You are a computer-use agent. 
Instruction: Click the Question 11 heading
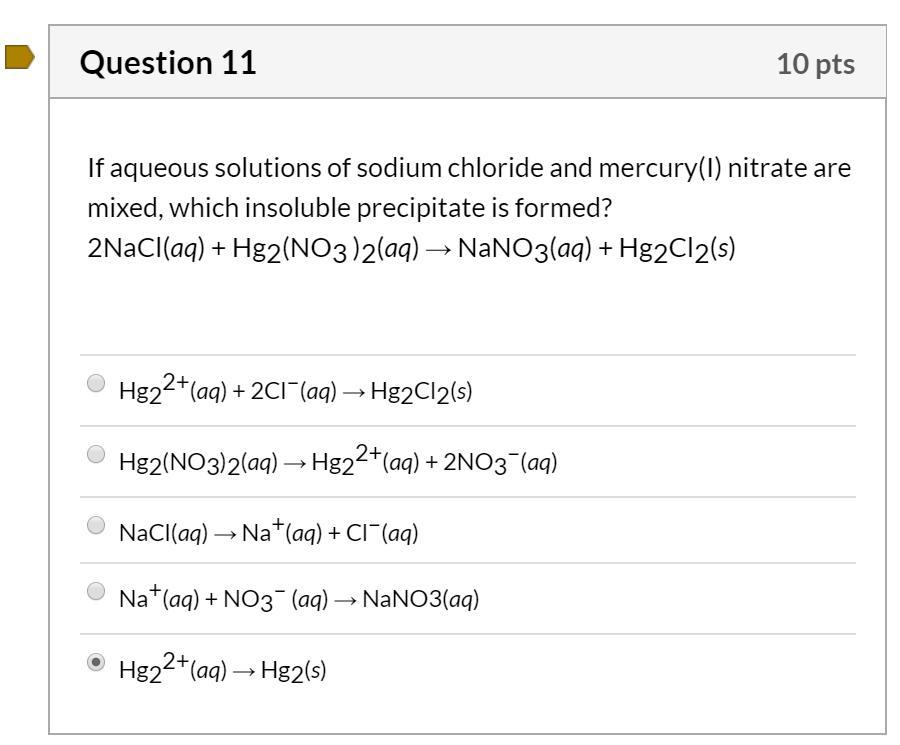[168, 64]
